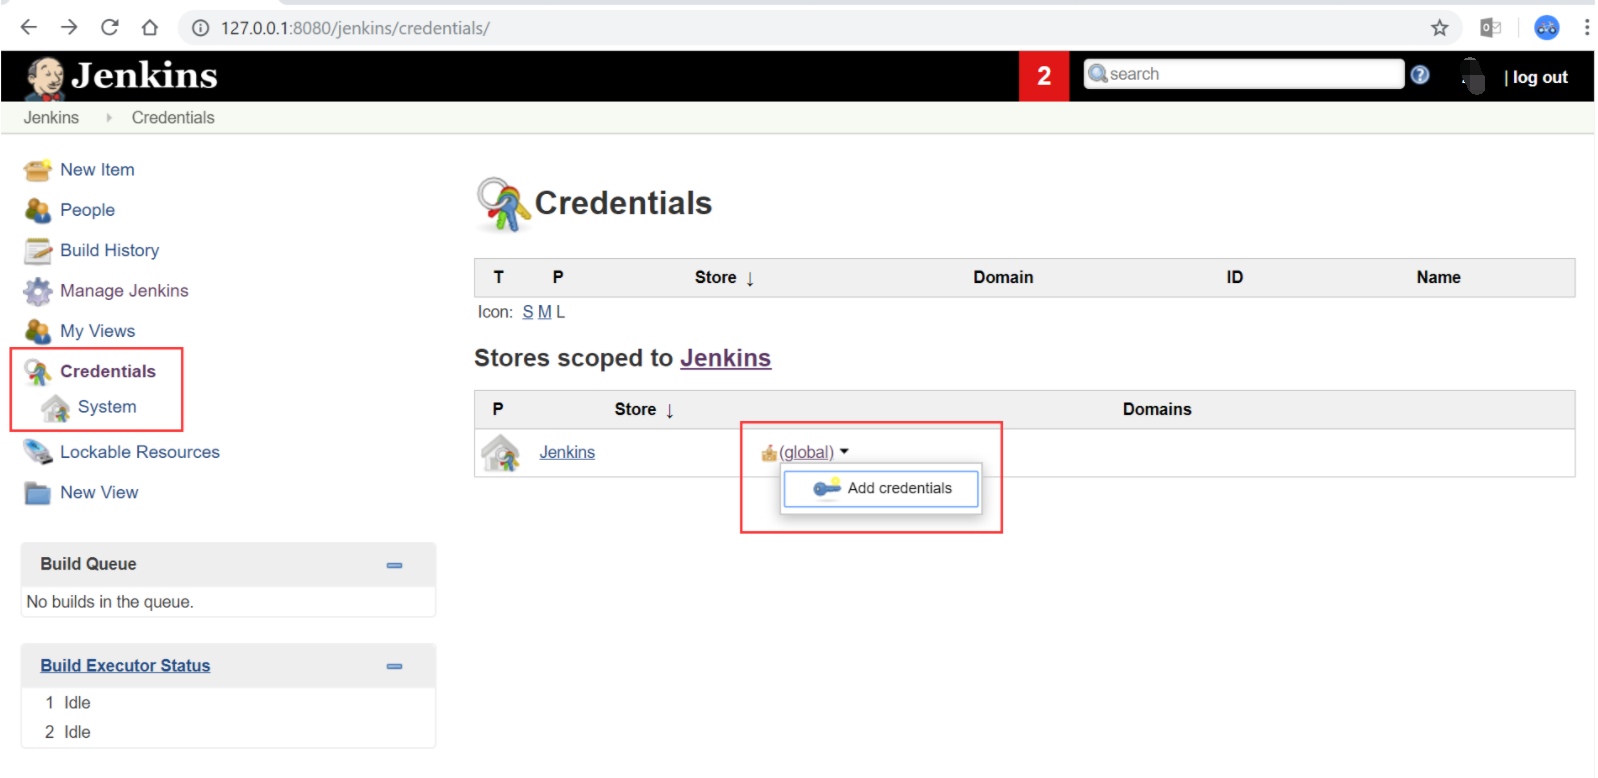Click the browser home button
The image size is (1598, 778).
point(149,27)
